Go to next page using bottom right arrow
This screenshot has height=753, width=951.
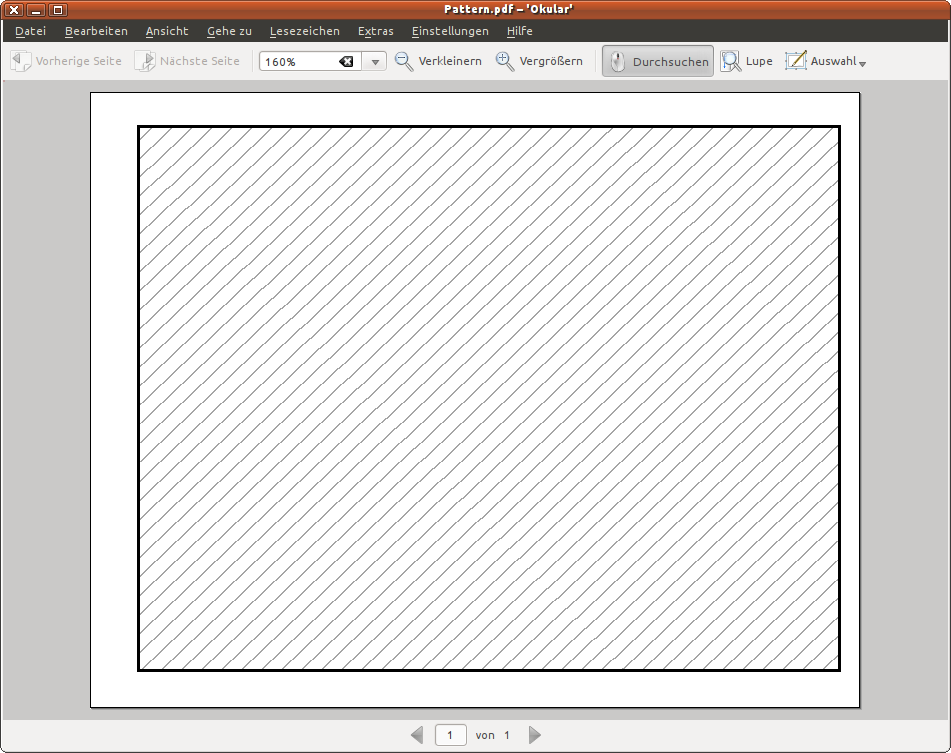point(535,735)
